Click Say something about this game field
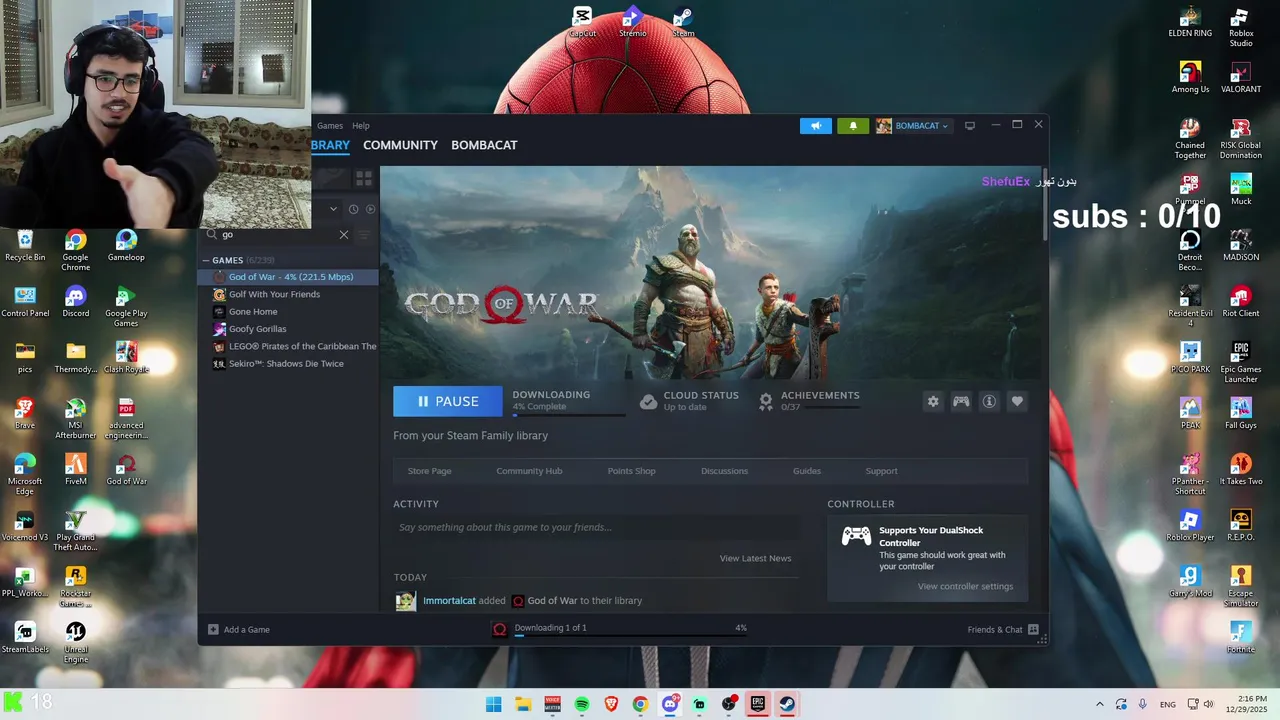This screenshot has width=1280, height=720. point(596,527)
